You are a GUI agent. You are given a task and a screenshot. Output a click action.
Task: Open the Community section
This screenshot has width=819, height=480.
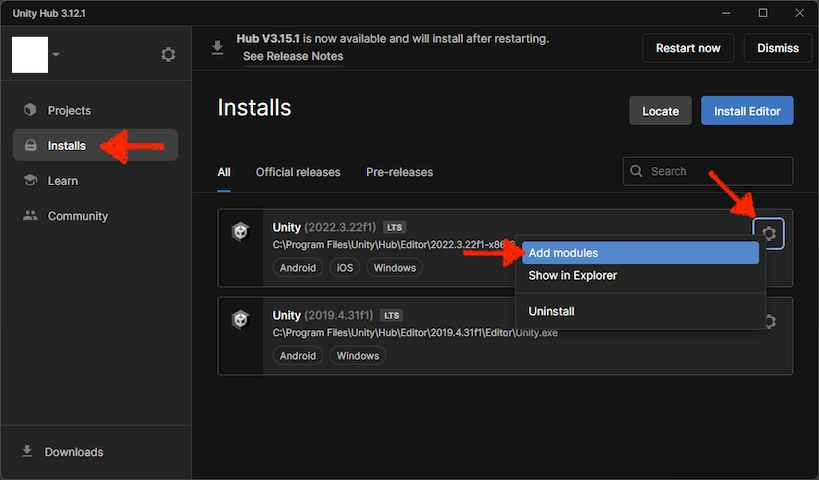pos(77,216)
